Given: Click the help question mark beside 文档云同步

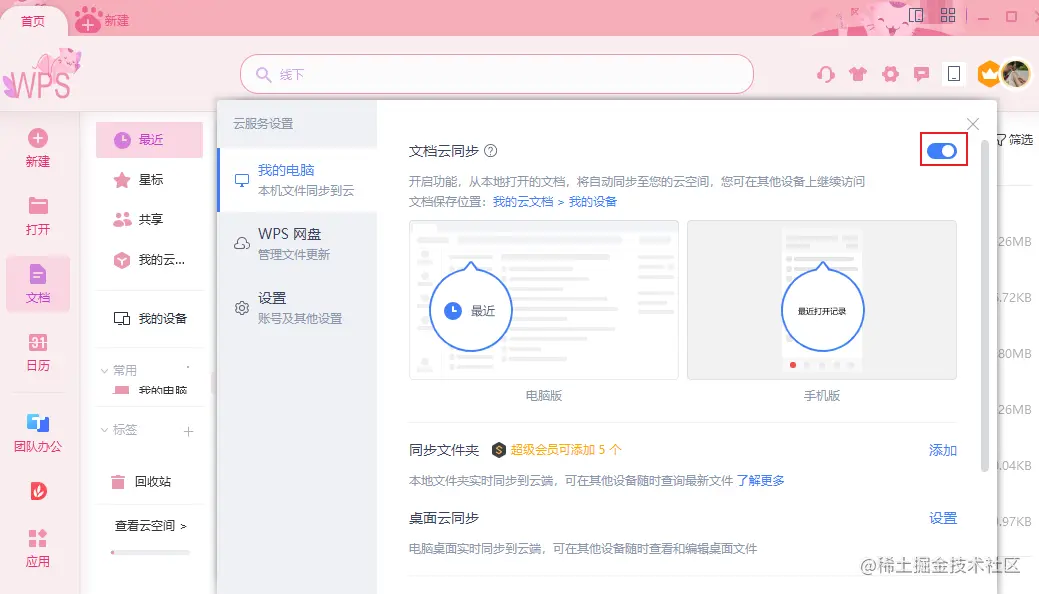Looking at the screenshot, I should point(490,151).
